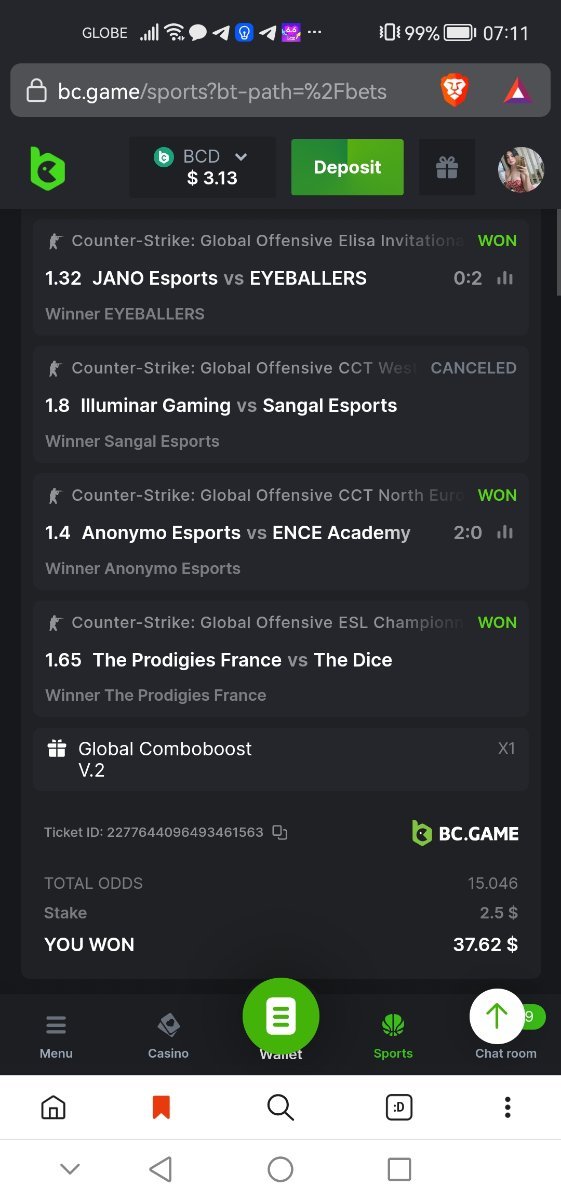Screen dimensions: 561x1200
Task: Open the gift box rewards icon
Action: pos(447,168)
